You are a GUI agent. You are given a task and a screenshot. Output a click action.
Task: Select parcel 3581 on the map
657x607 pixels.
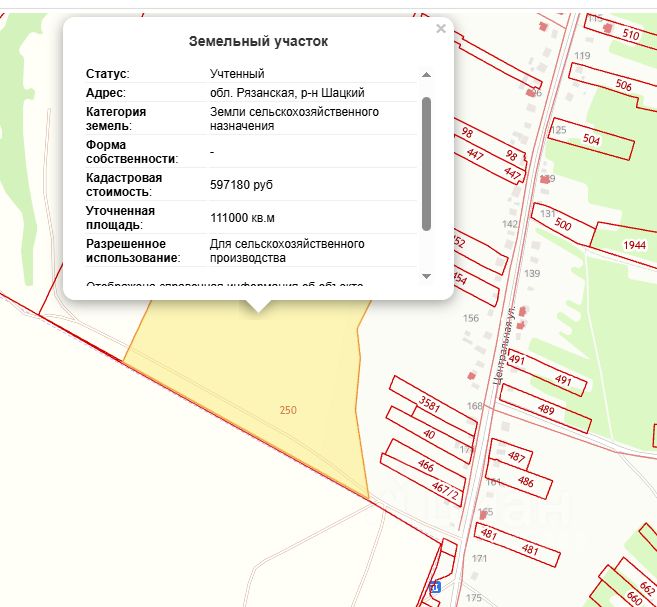click(x=429, y=404)
